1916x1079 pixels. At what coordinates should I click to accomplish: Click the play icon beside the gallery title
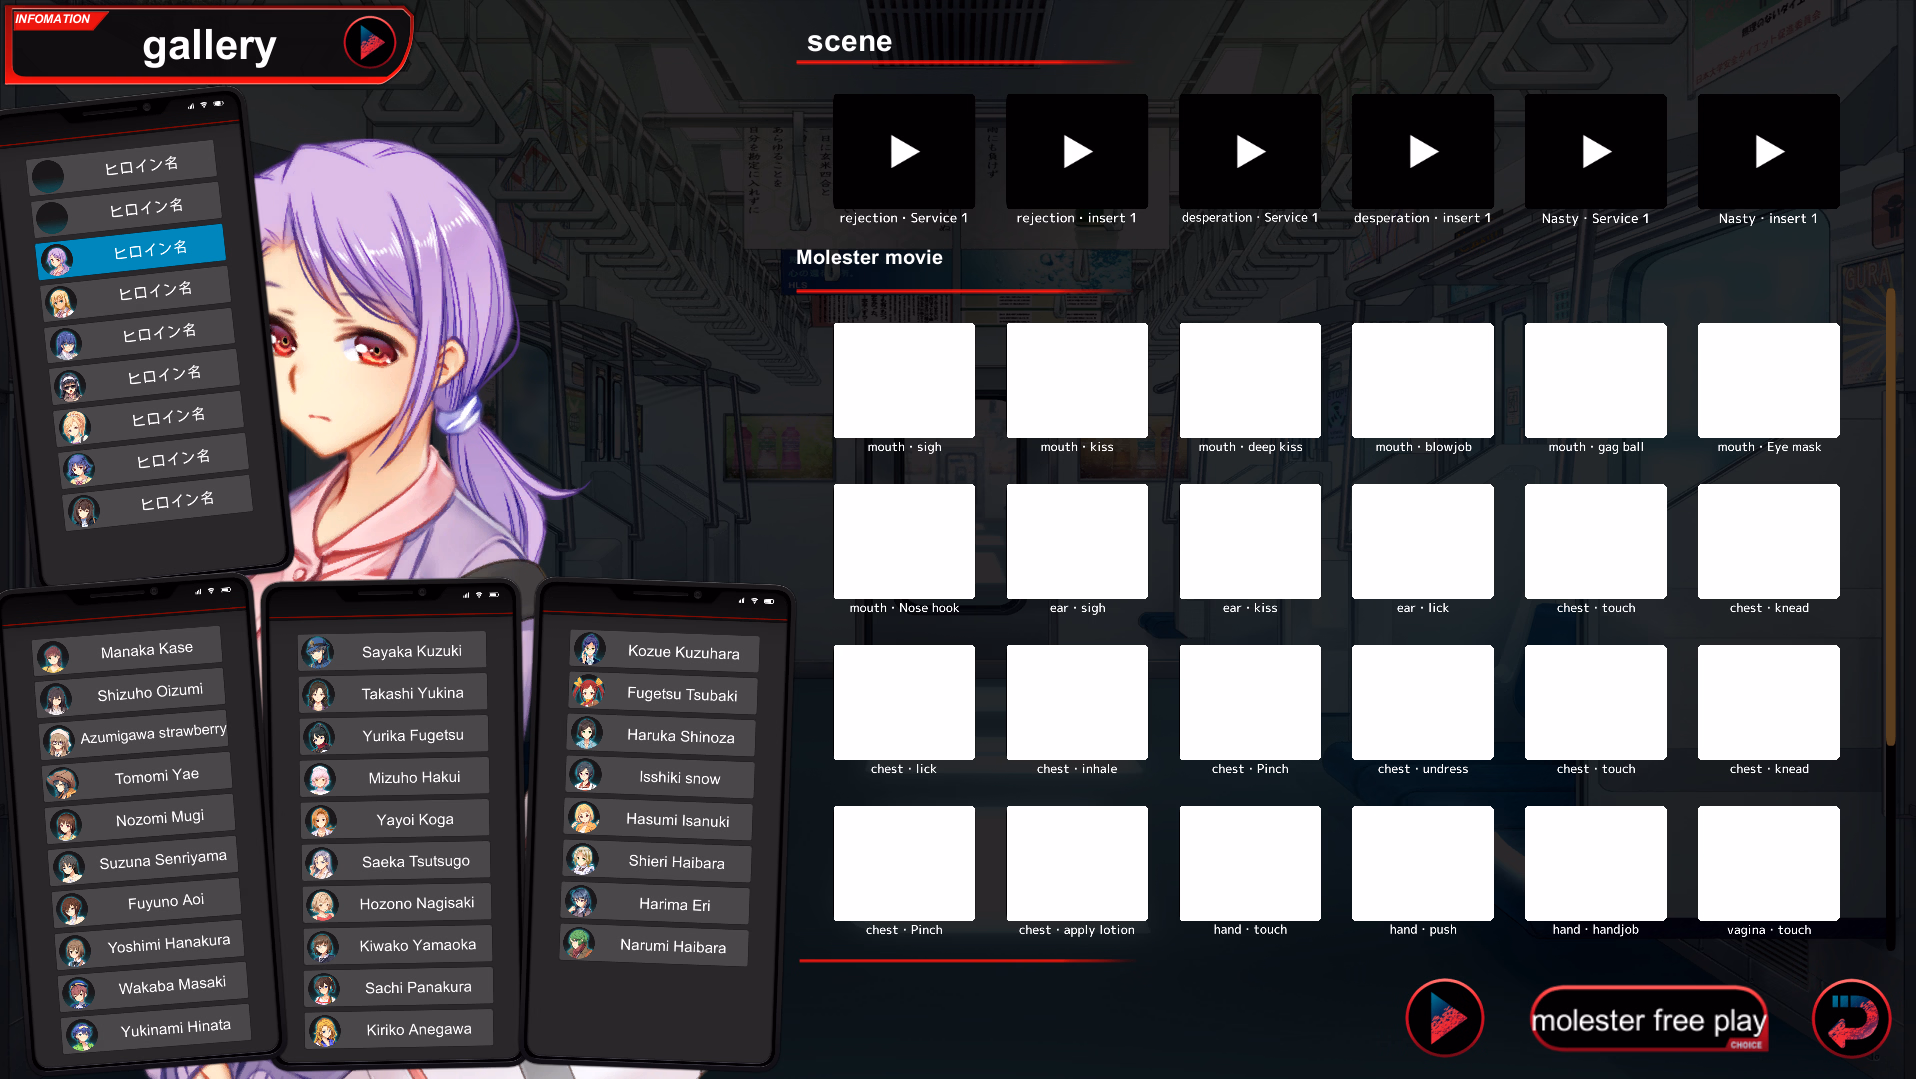click(370, 43)
